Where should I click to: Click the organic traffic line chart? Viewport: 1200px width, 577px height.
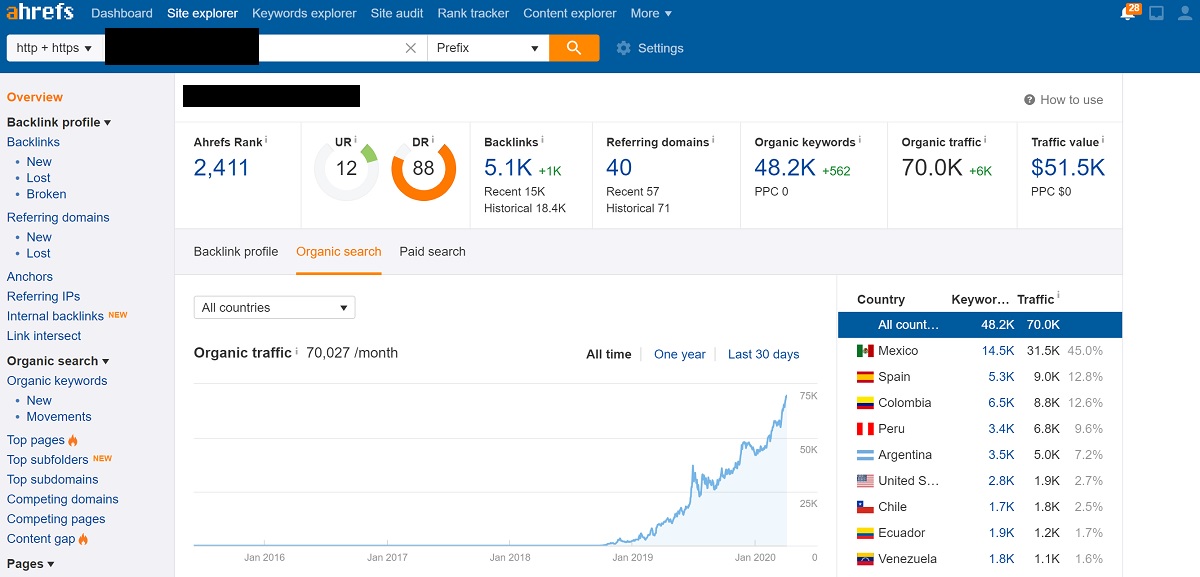pos(491,468)
